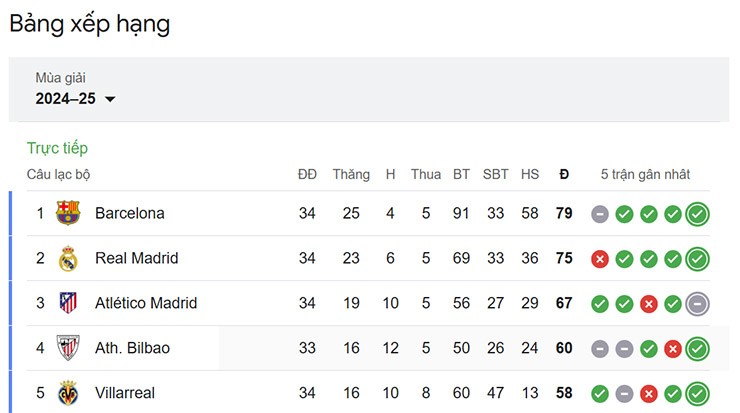The height and width of the screenshot is (413, 740).
Task: Click Barcelona's latest circled win icon
Action: pos(698,214)
